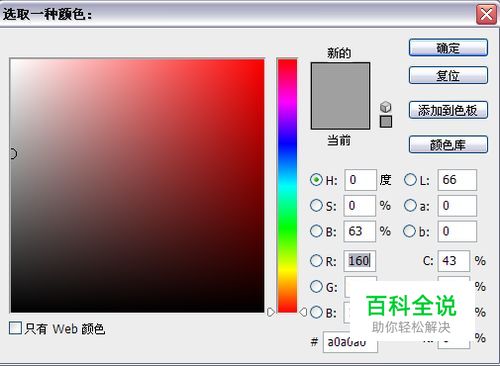Click the 添加到色板 button
This screenshot has width=500, height=366.
coord(448,110)
